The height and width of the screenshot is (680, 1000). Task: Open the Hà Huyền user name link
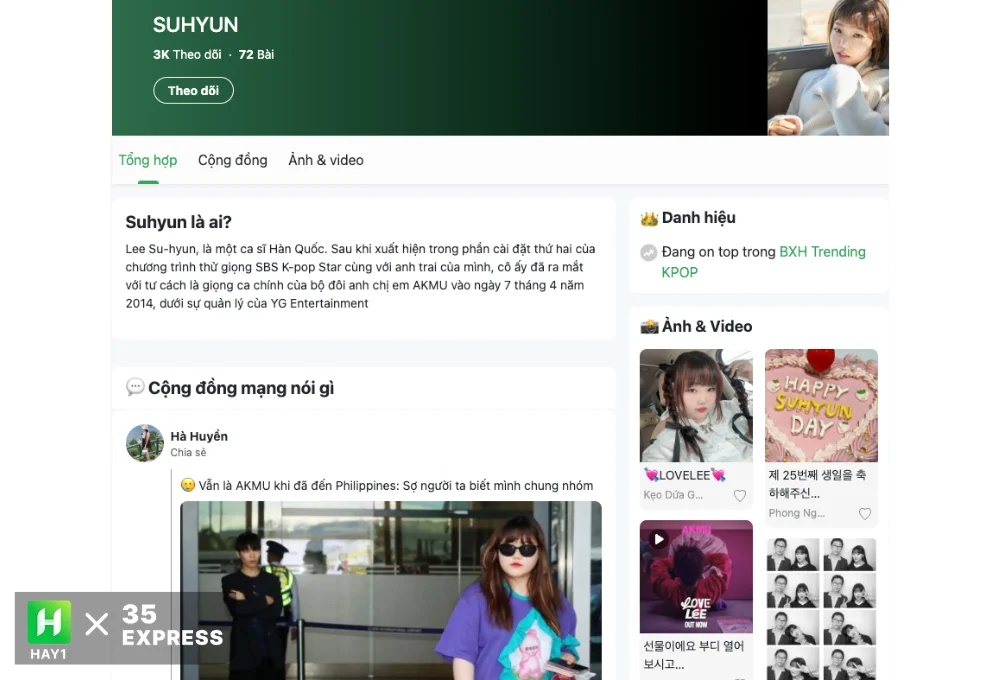point(199,436)
